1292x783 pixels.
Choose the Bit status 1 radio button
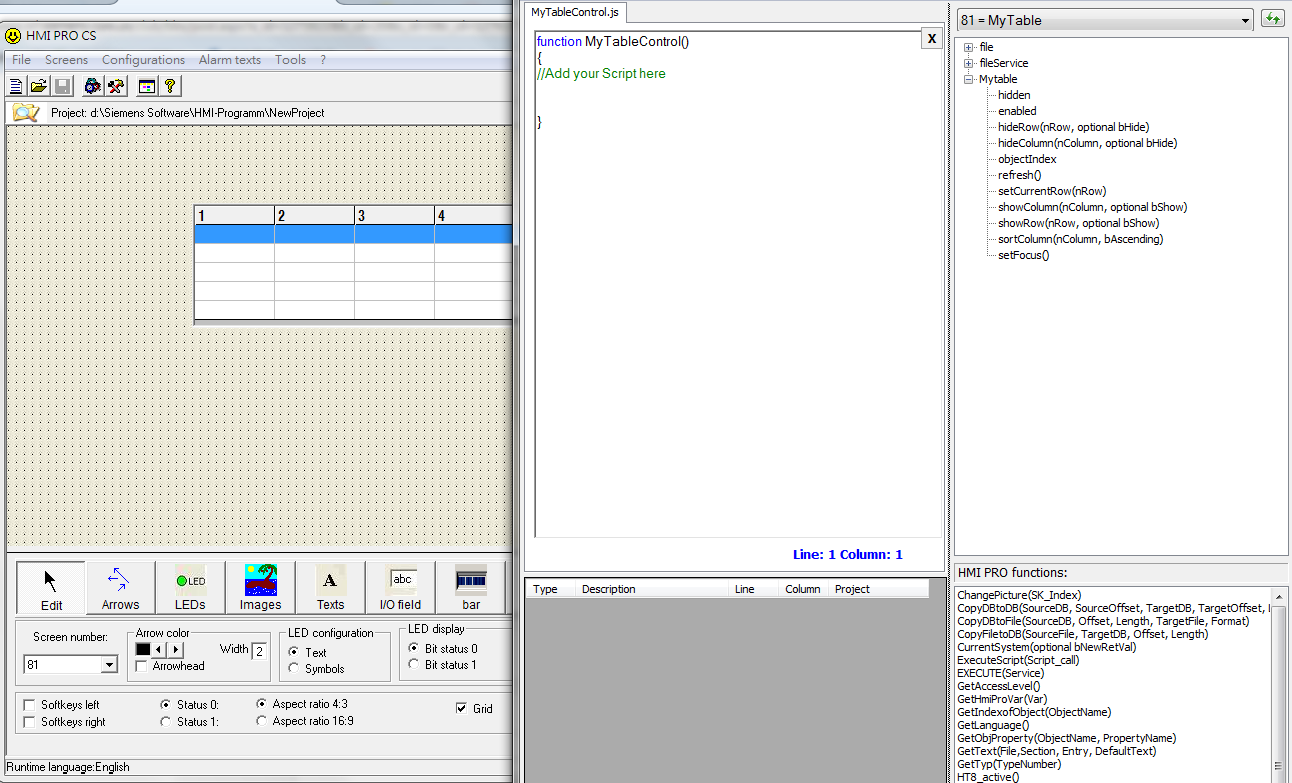pyautogui.click(x=413, y=664)
